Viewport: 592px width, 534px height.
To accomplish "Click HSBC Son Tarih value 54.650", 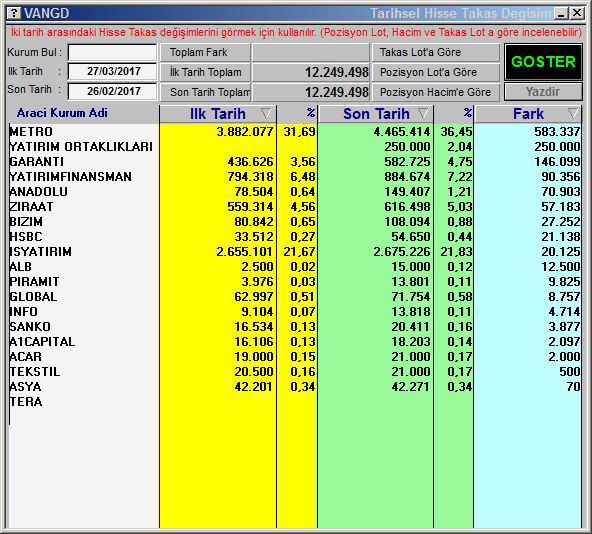I will 411,236.
